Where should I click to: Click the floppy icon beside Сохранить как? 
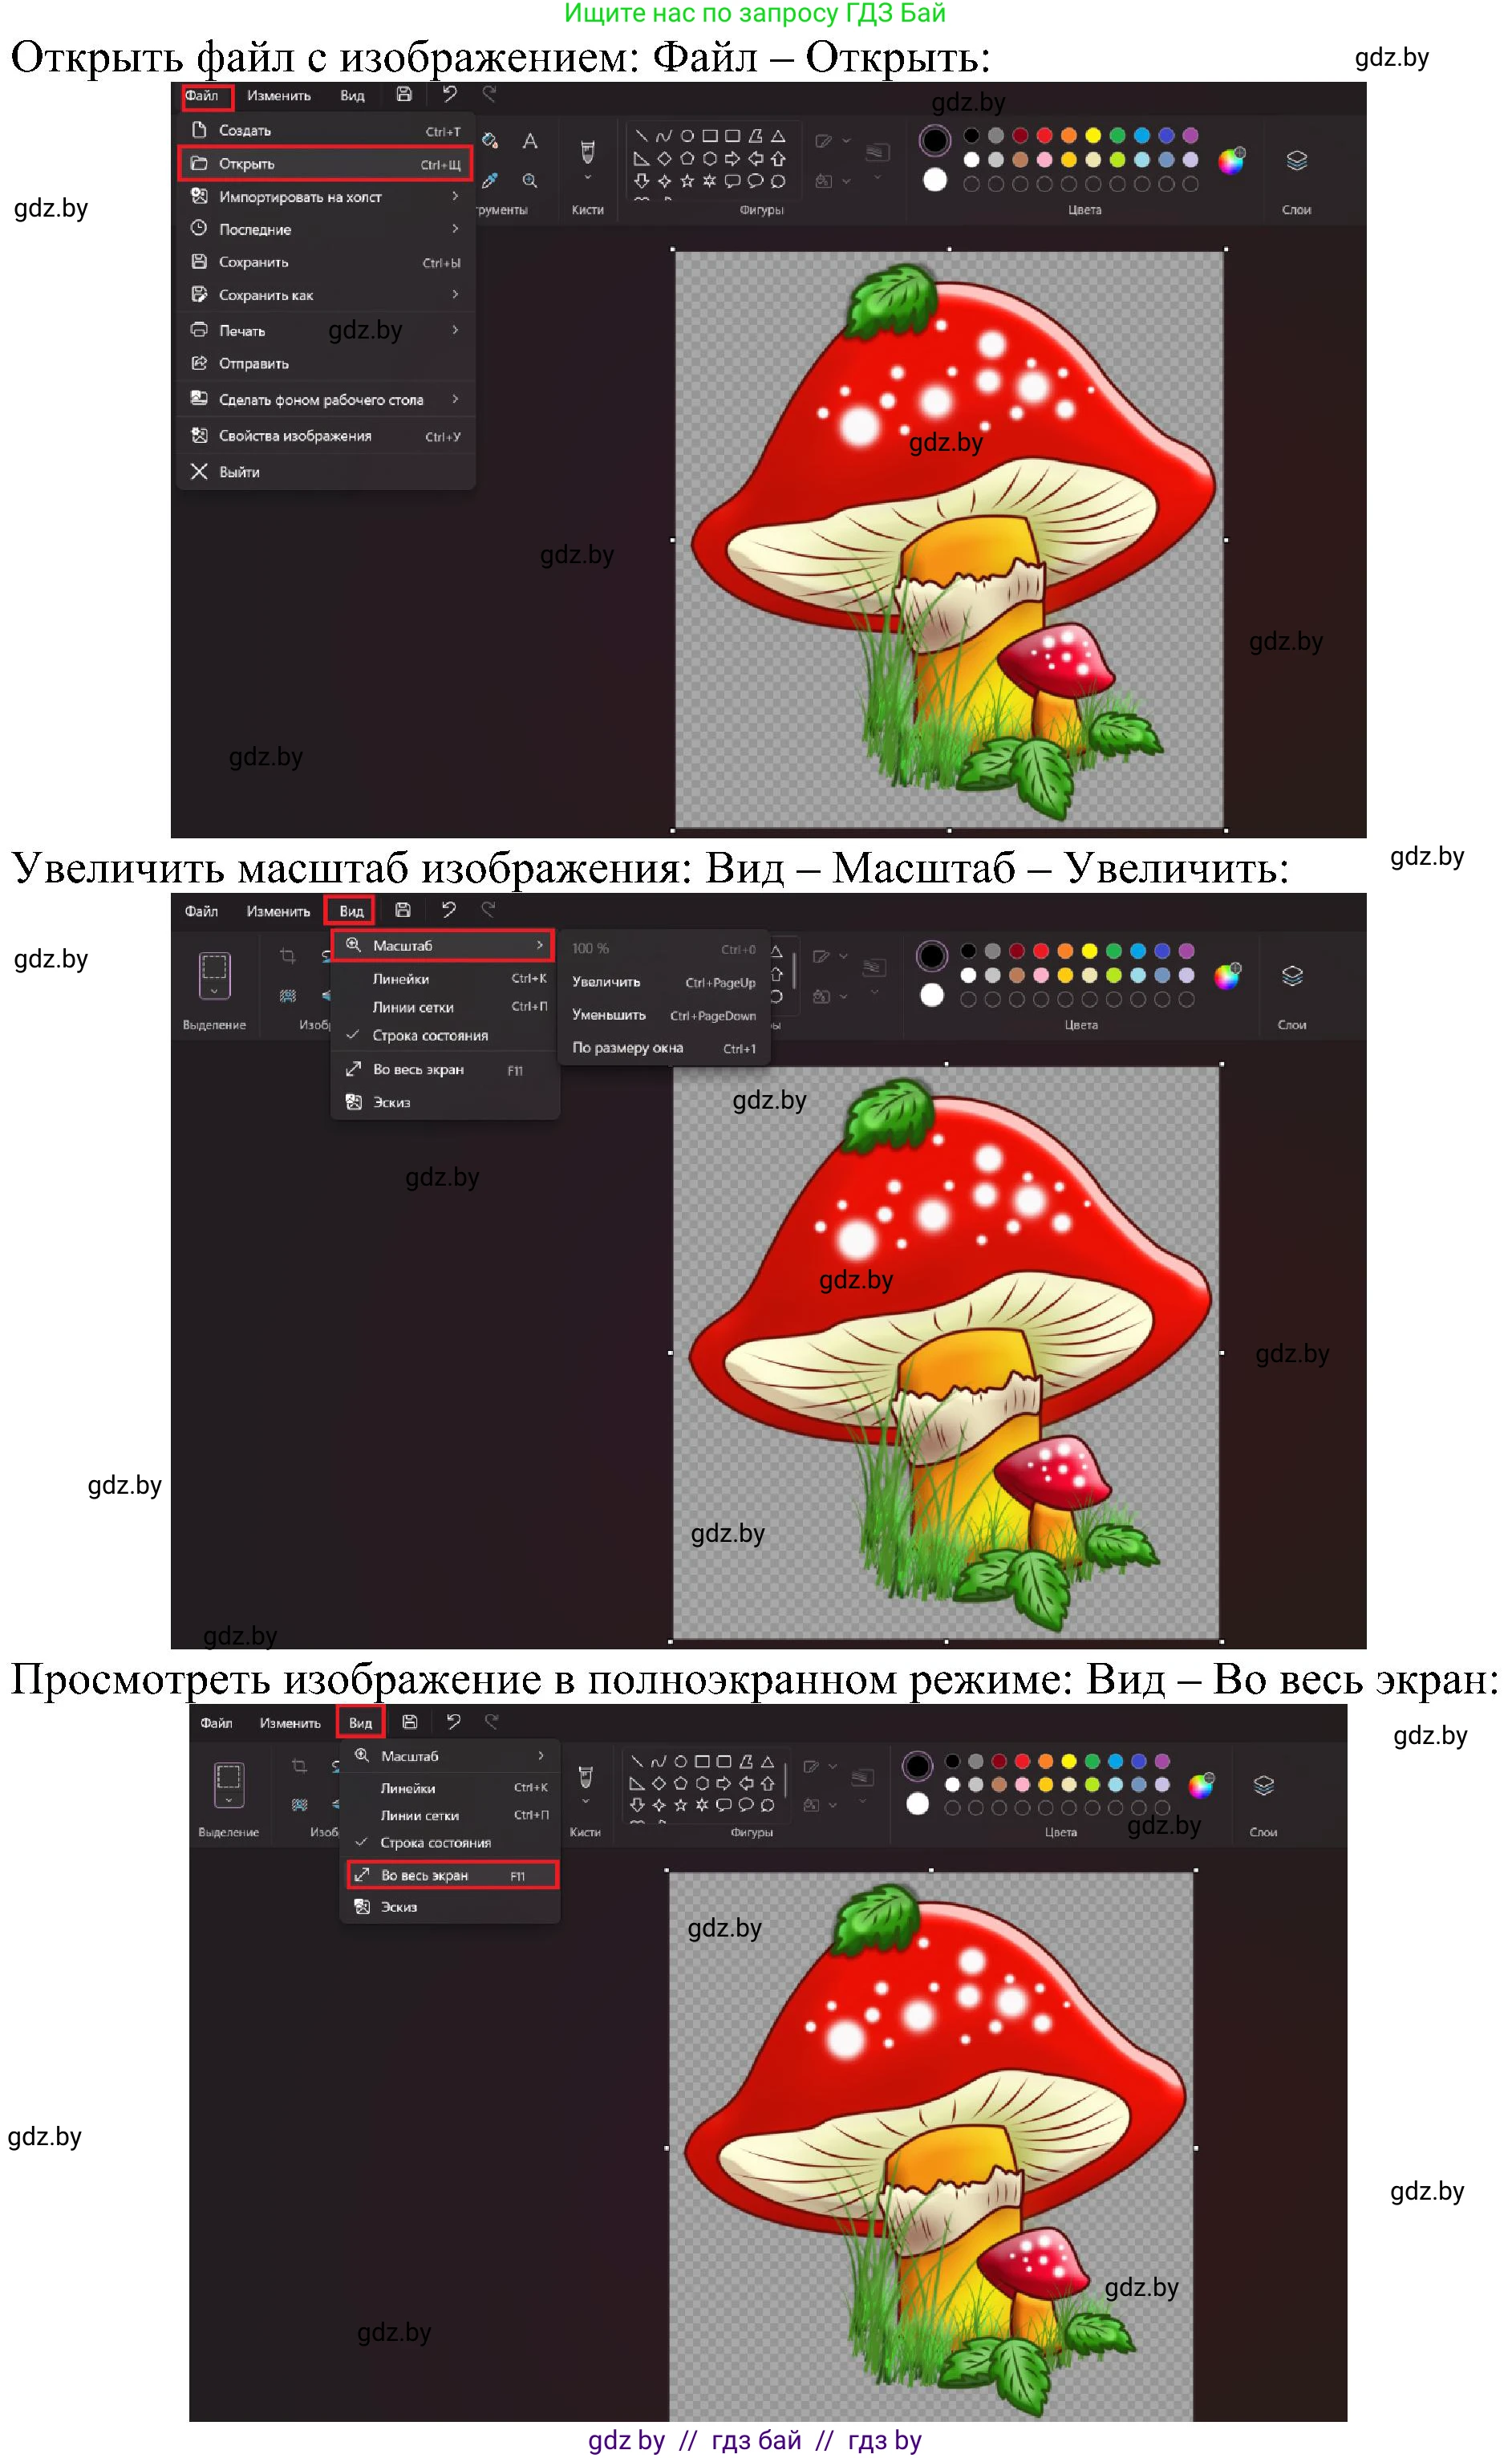click(199, 295)
